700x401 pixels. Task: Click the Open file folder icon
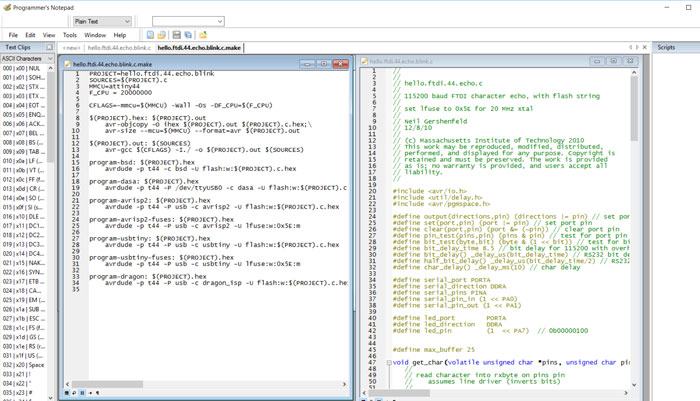[162, 35]
